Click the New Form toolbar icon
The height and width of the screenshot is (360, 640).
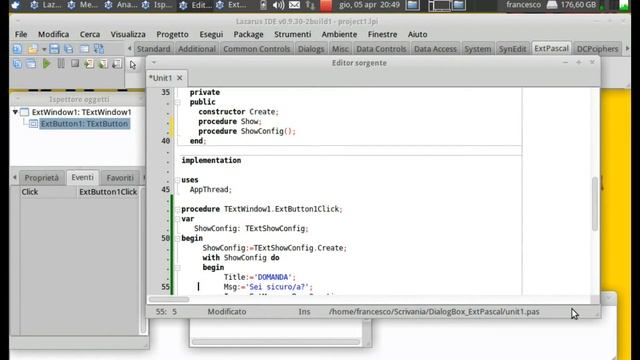tap(84, 49)
